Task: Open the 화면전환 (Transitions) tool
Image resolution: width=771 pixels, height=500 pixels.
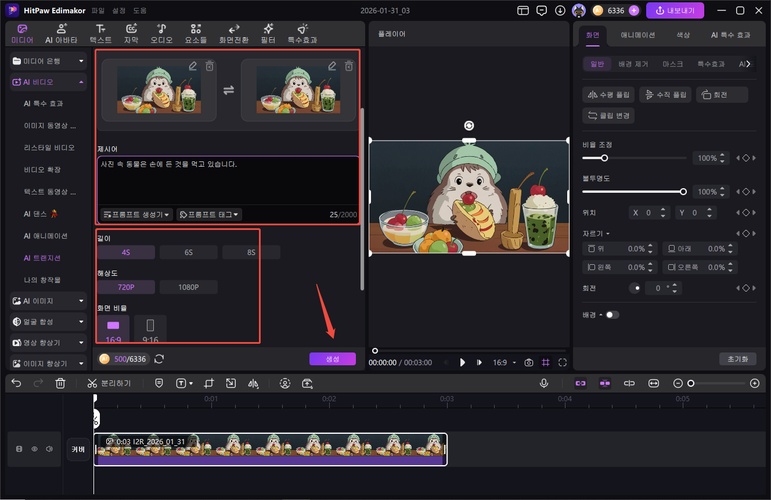Action: [x=234, y=33]
